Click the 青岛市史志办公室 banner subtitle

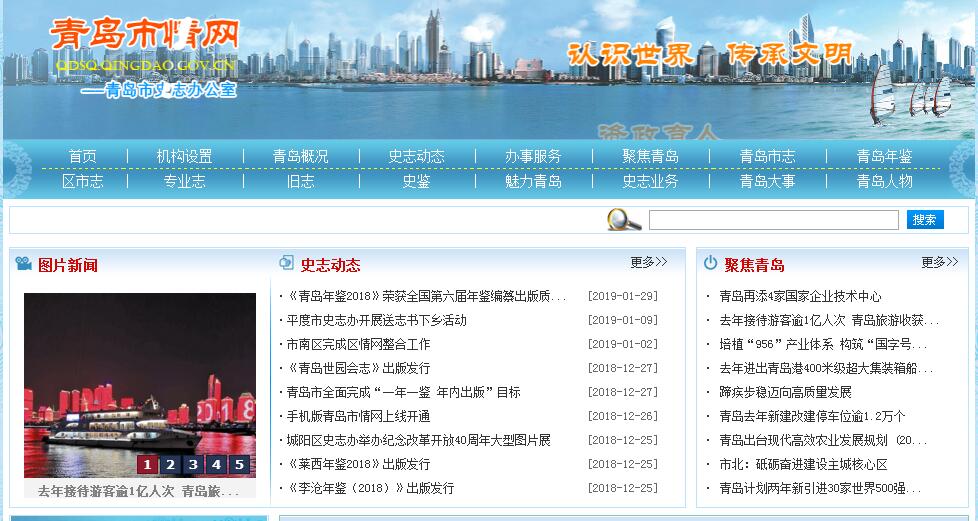(158, 90)
